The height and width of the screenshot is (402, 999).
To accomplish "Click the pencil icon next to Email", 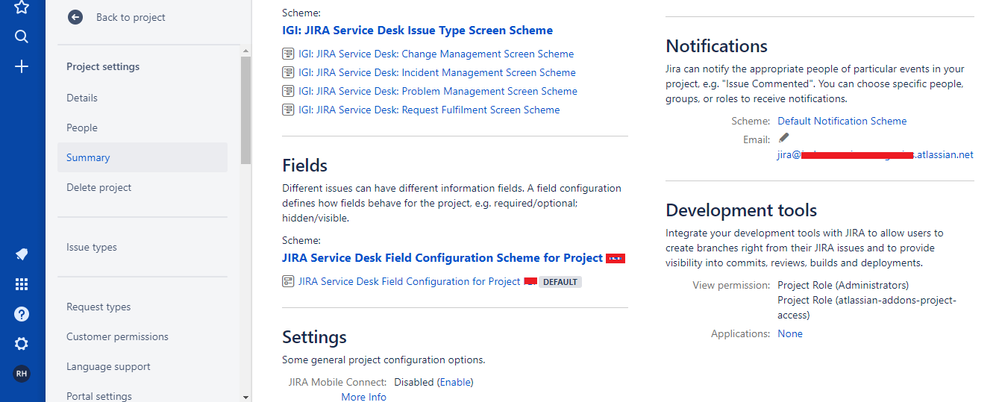I will [x=784, y=137].
